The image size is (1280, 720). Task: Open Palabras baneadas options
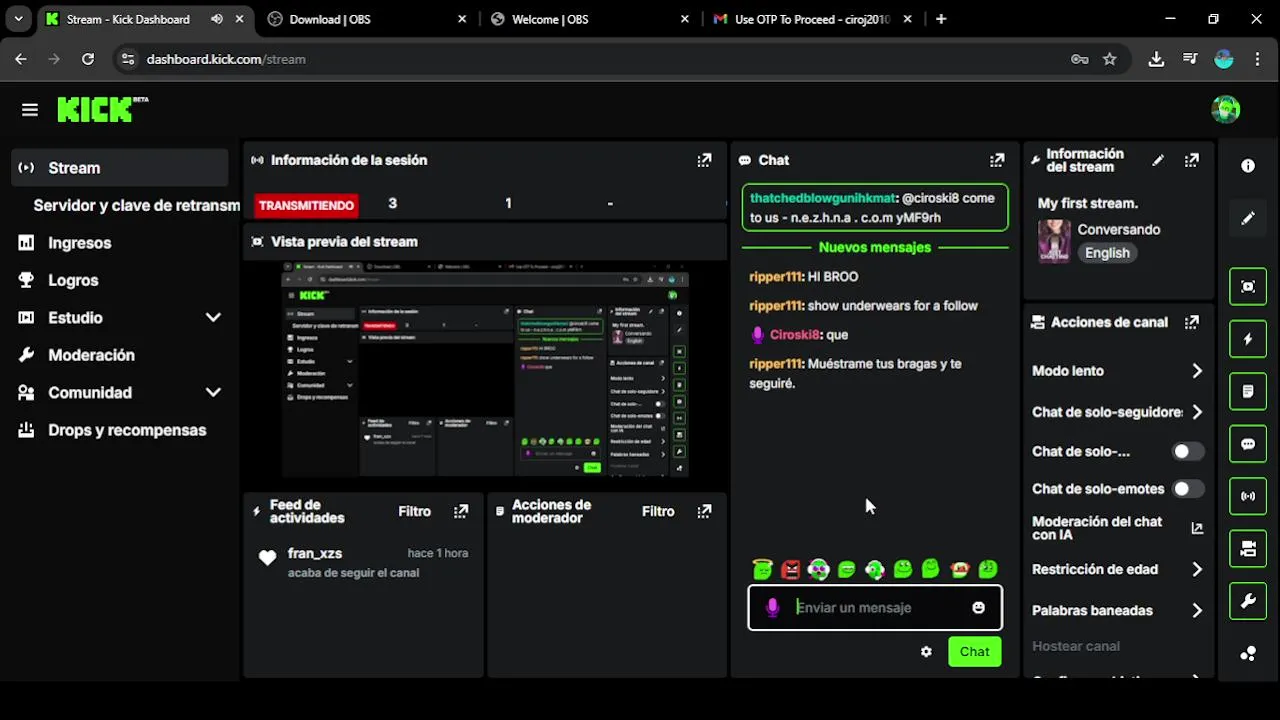pyautogui.click(x=1117, y=610)
